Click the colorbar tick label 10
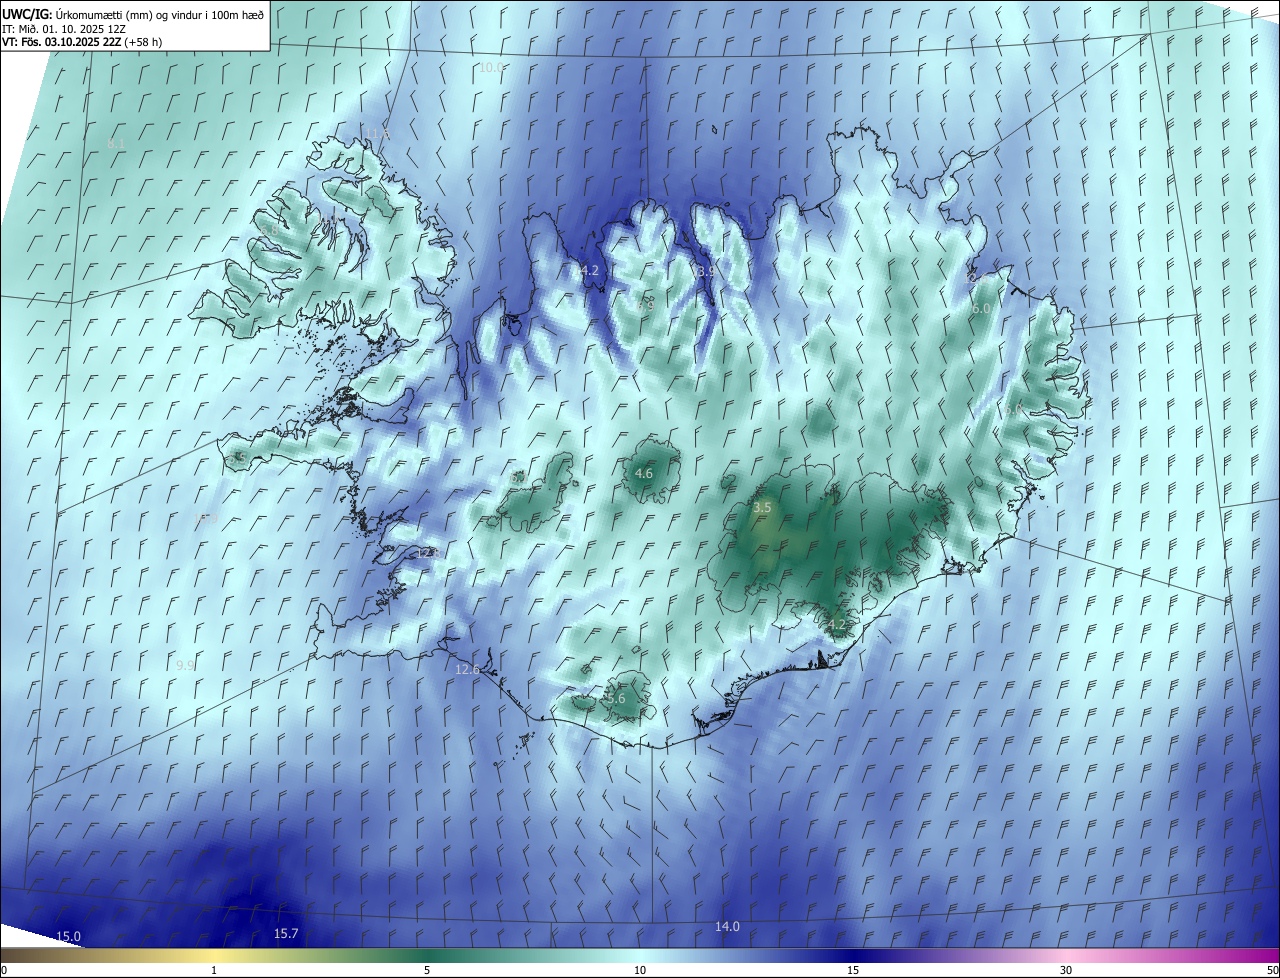The height and width of the screenshot is (978, 1280). (x=640, y=970)
